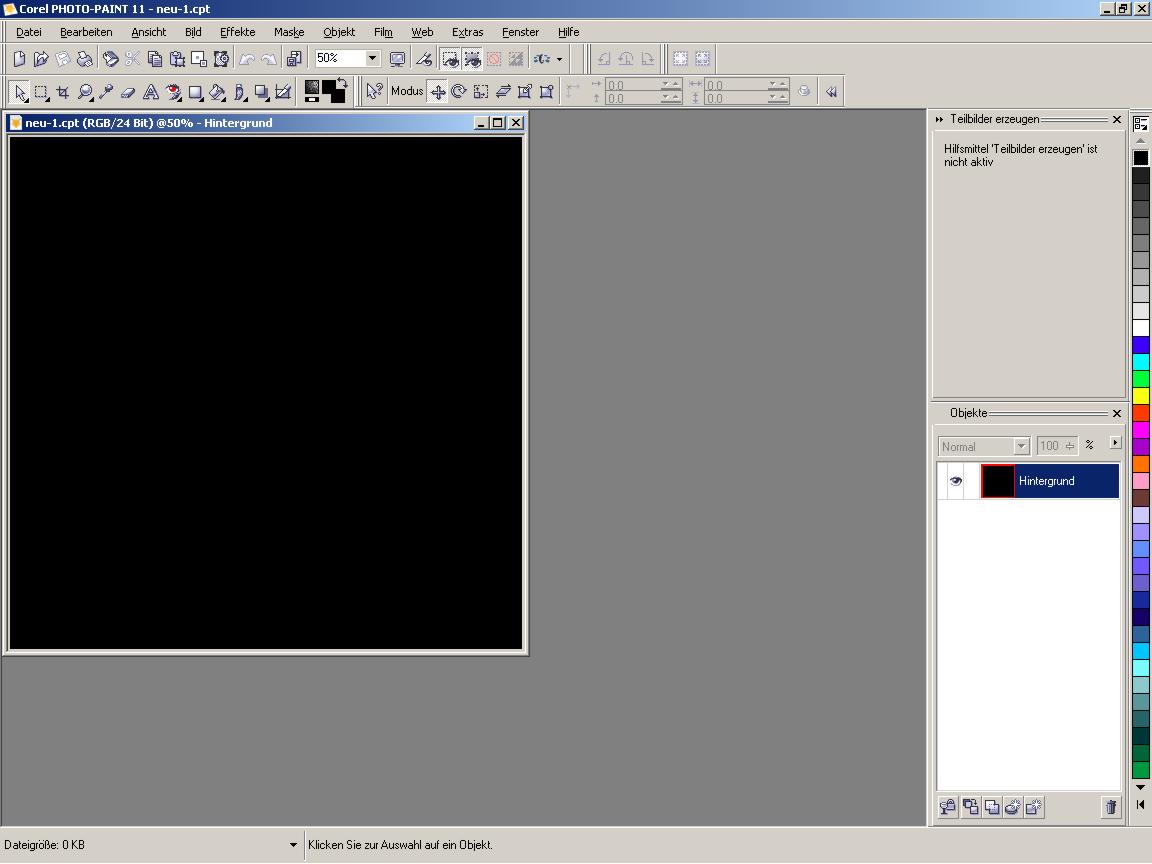Expand the color palette flyout arrow

[x=1140, y=804]
